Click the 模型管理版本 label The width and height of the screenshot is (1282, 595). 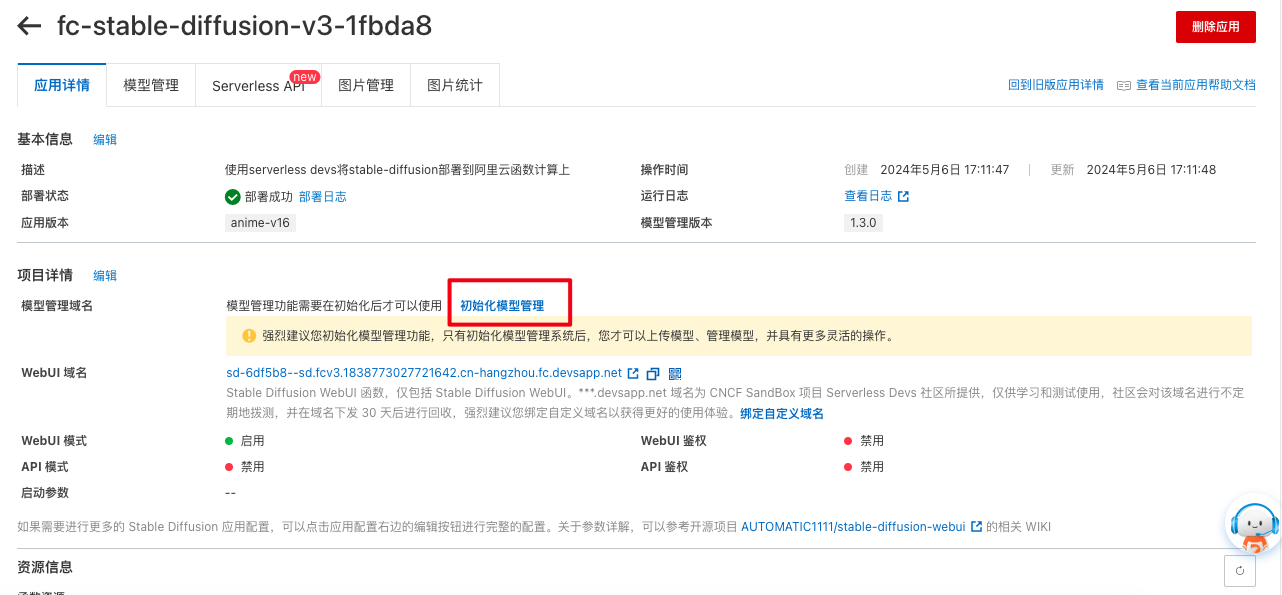coord(677,223)
